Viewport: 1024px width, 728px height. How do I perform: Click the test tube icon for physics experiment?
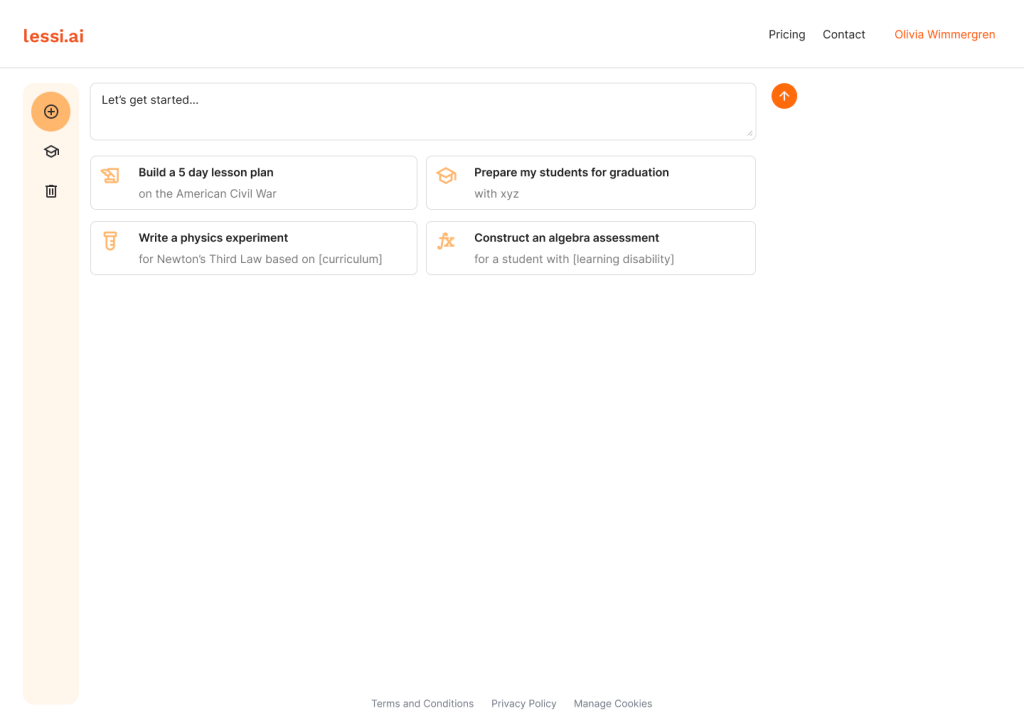tap(110, 241)
